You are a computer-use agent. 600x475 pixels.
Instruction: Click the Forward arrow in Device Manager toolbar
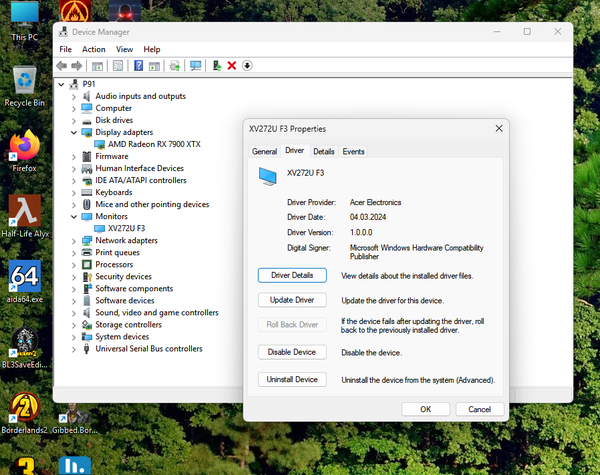coord(77,66)
